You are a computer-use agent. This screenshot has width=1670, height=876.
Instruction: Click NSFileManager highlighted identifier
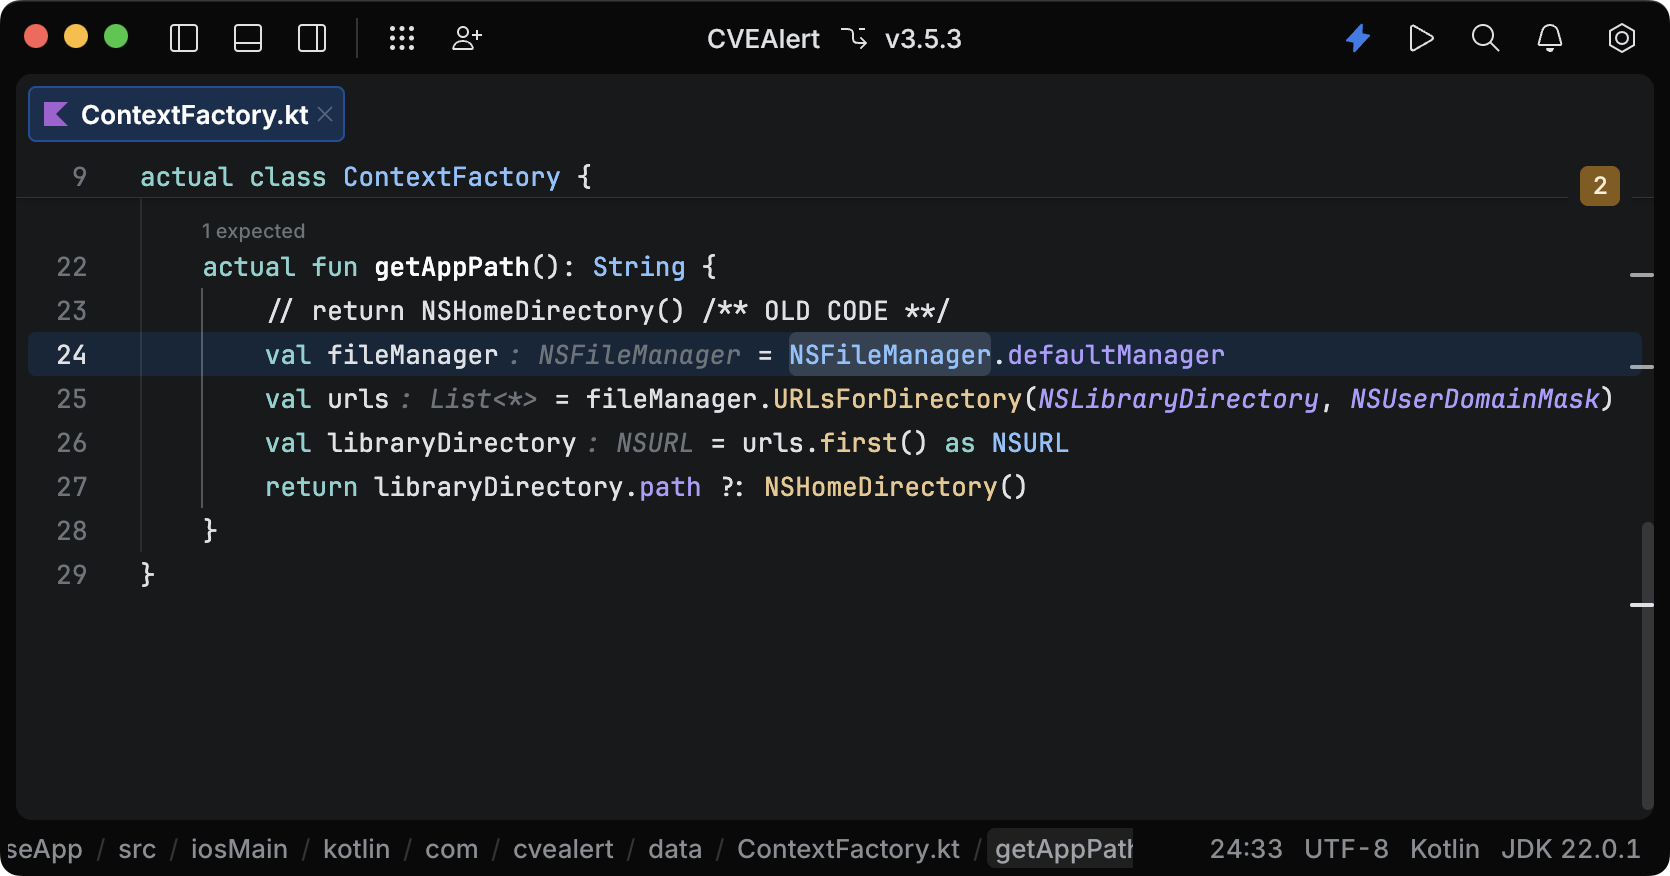[x=889, y=355]
